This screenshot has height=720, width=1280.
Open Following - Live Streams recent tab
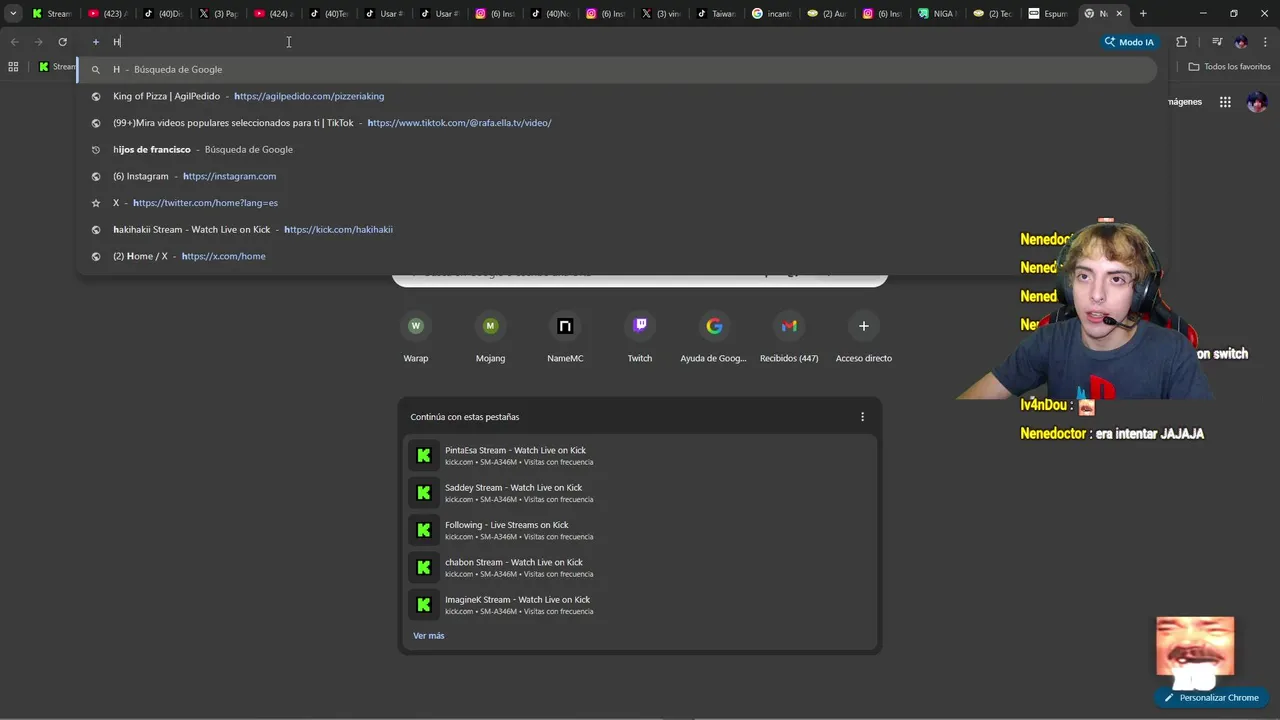pos(640,530)
